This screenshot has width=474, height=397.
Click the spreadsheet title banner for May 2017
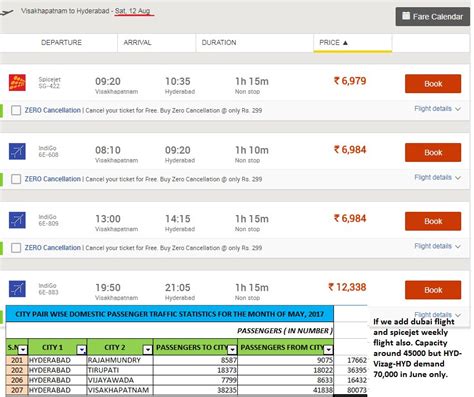(170, 314)
